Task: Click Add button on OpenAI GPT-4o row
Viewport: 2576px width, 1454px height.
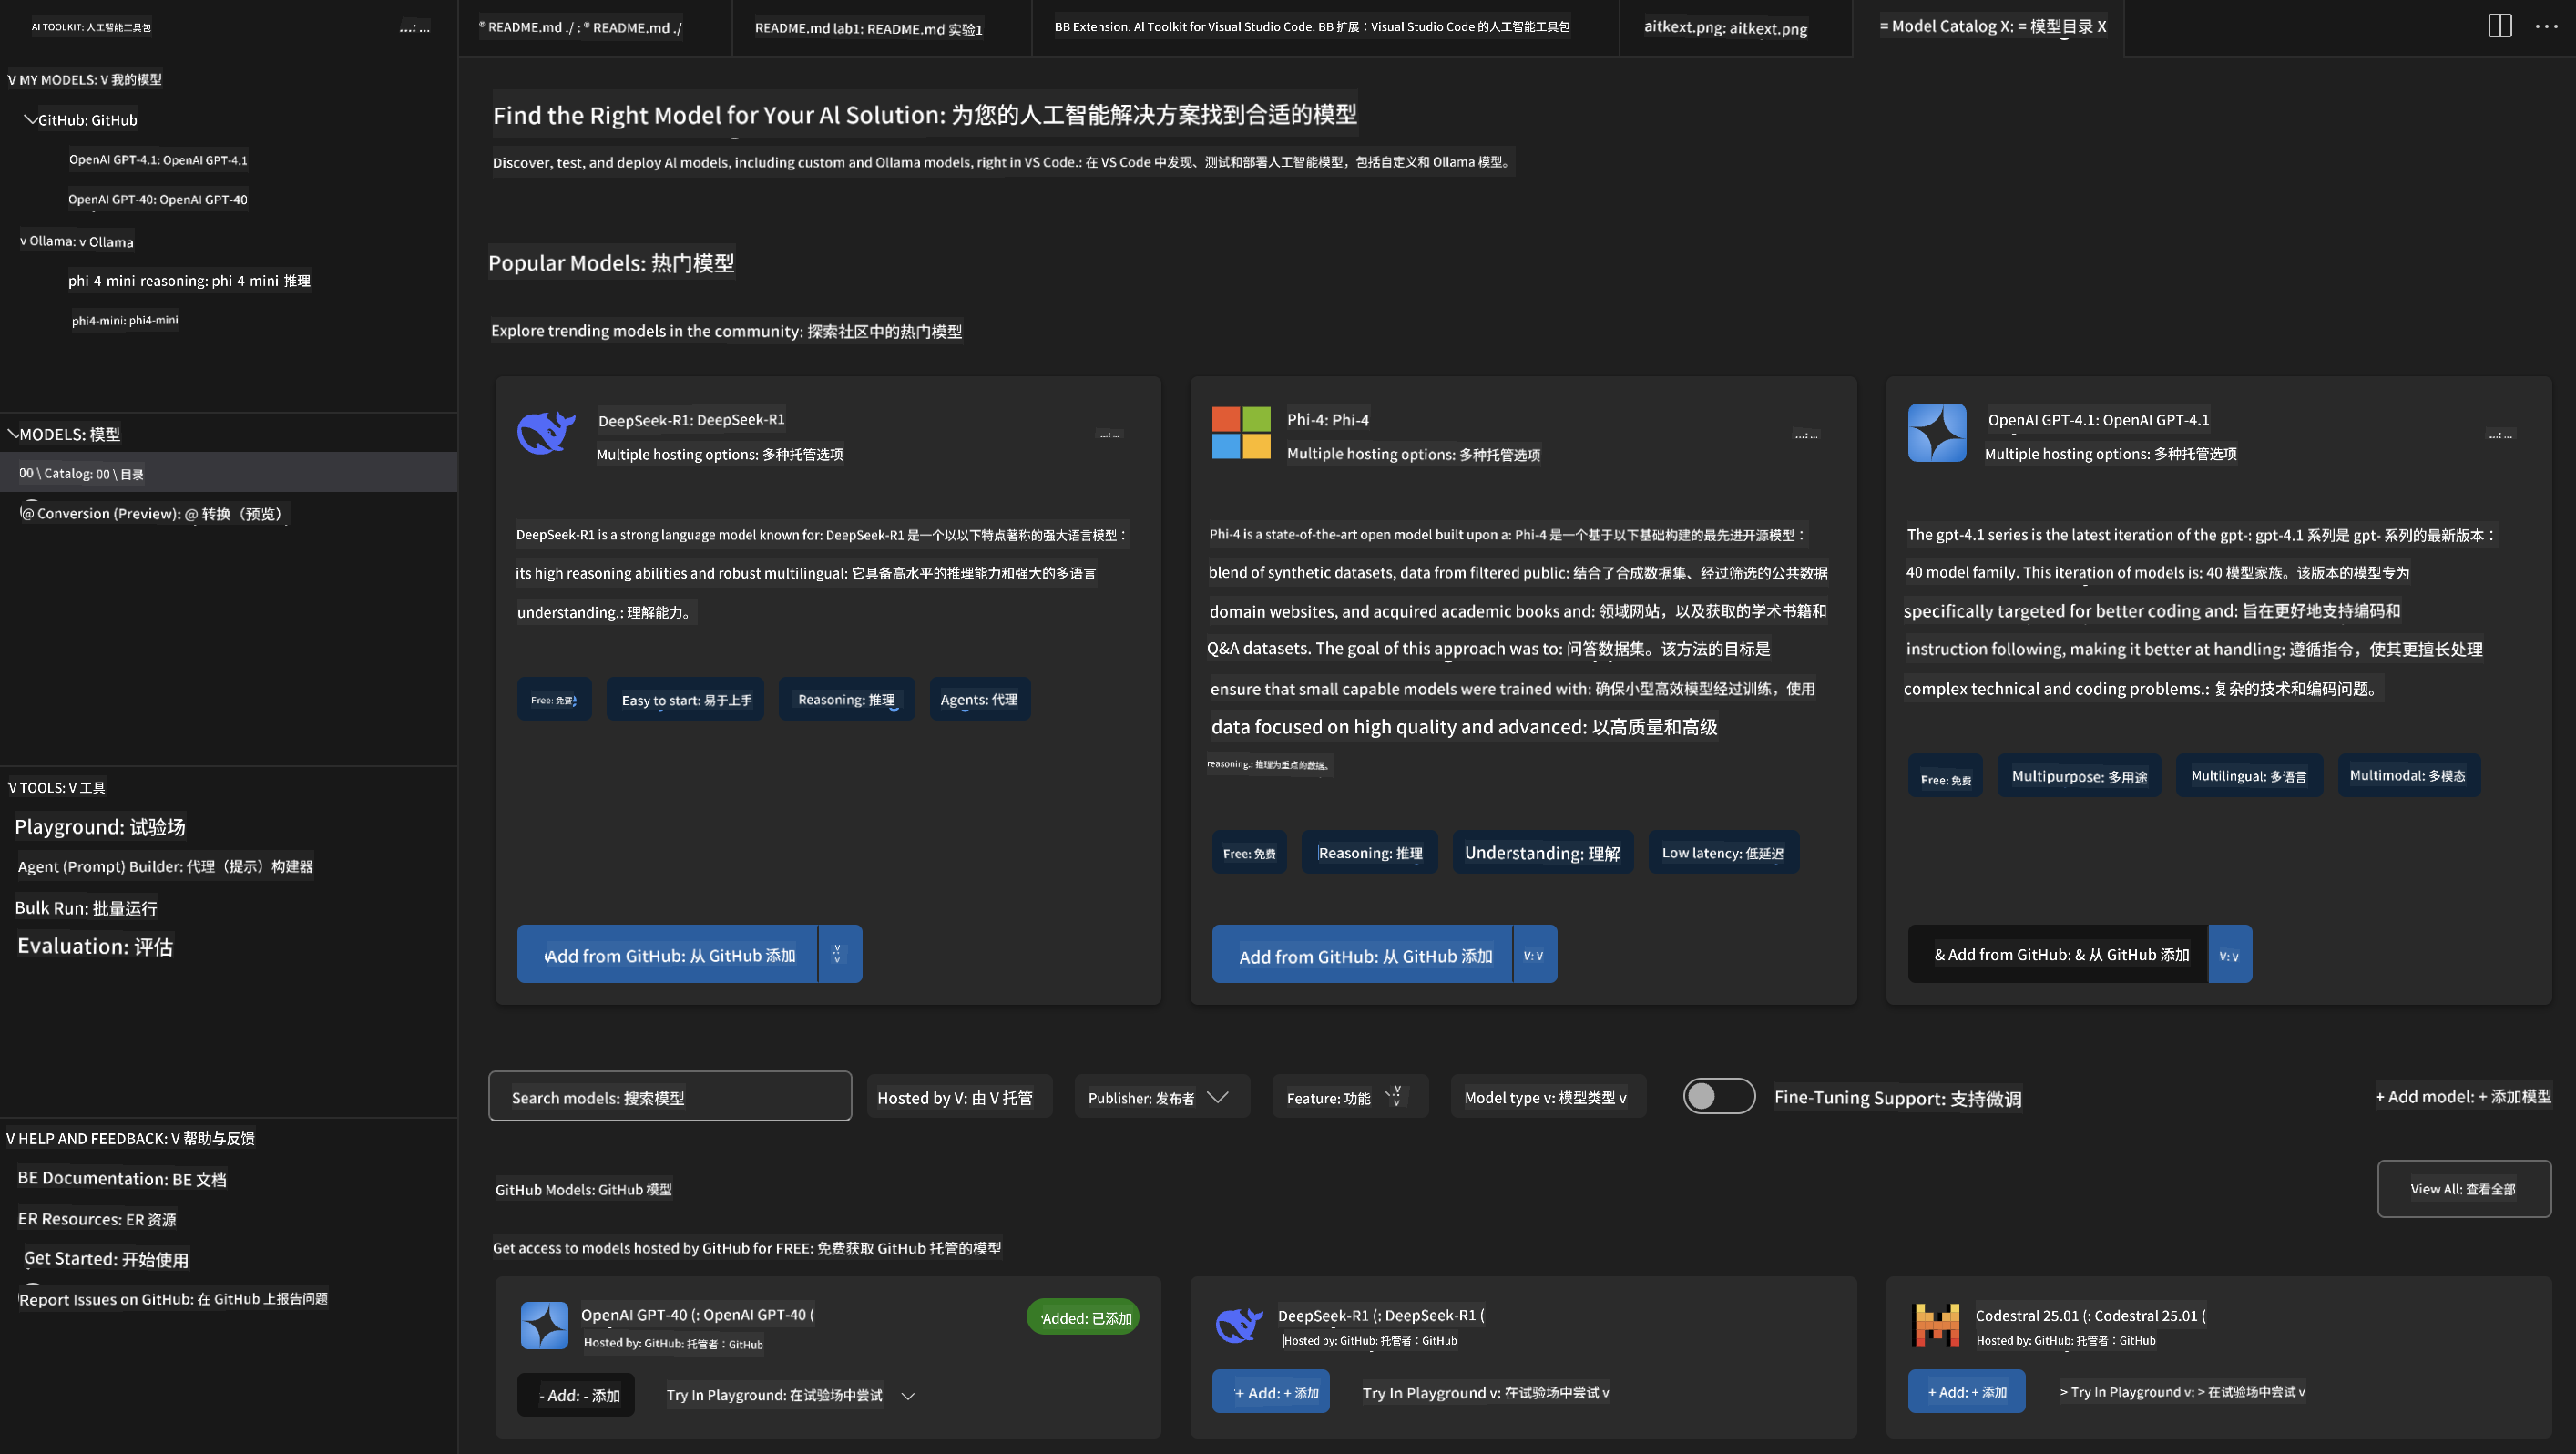Action: (x=576, y=1395)
